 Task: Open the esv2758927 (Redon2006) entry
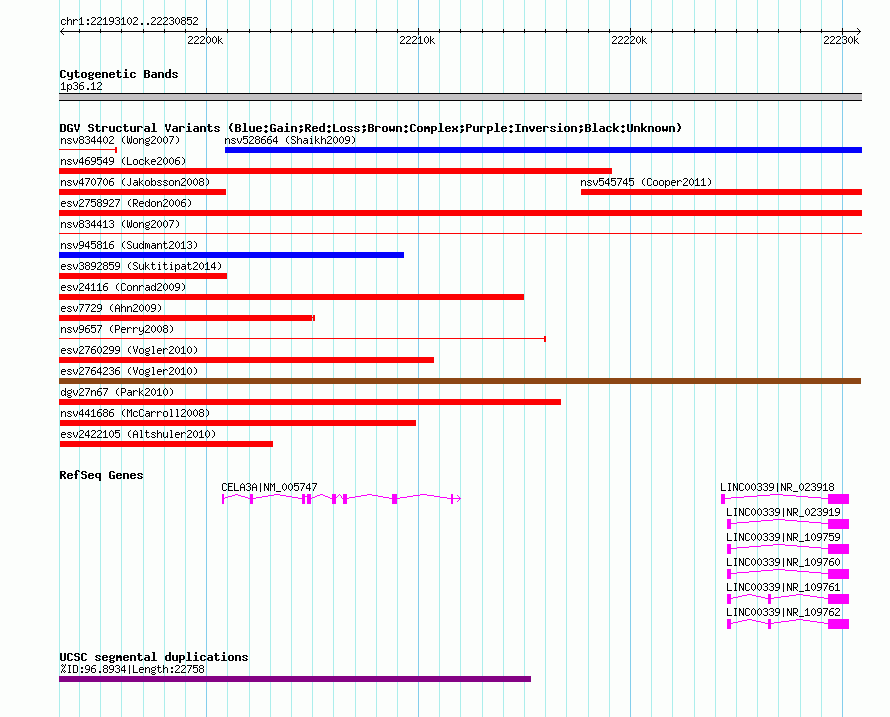[126, 203]
